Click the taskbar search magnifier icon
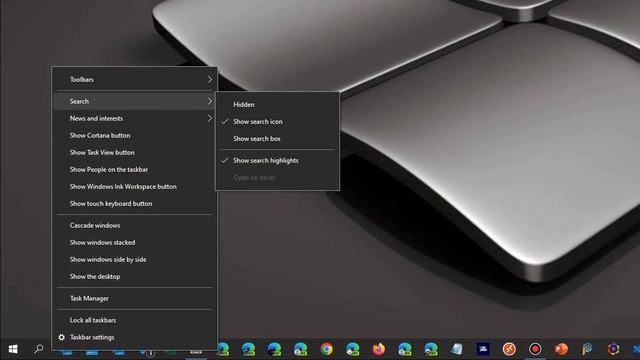 point(39,349)
